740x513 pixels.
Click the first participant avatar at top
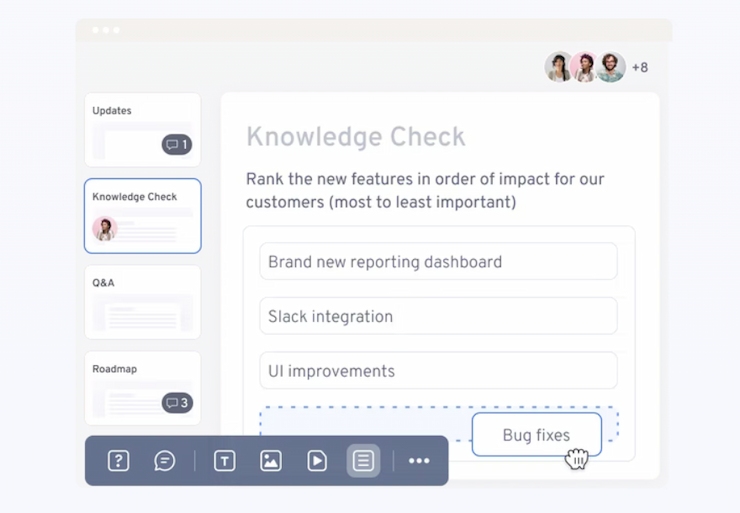click(x=559, y=67)
